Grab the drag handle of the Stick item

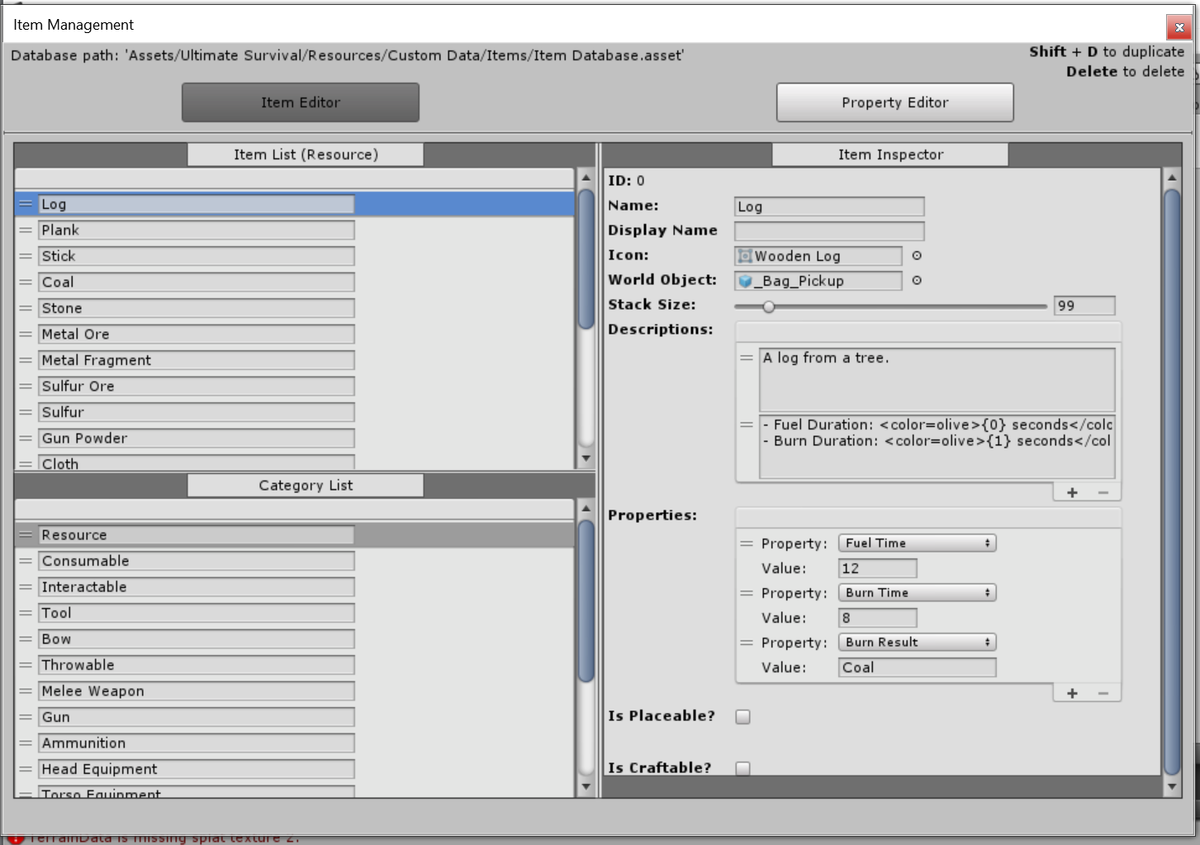[x=26, y=256]
